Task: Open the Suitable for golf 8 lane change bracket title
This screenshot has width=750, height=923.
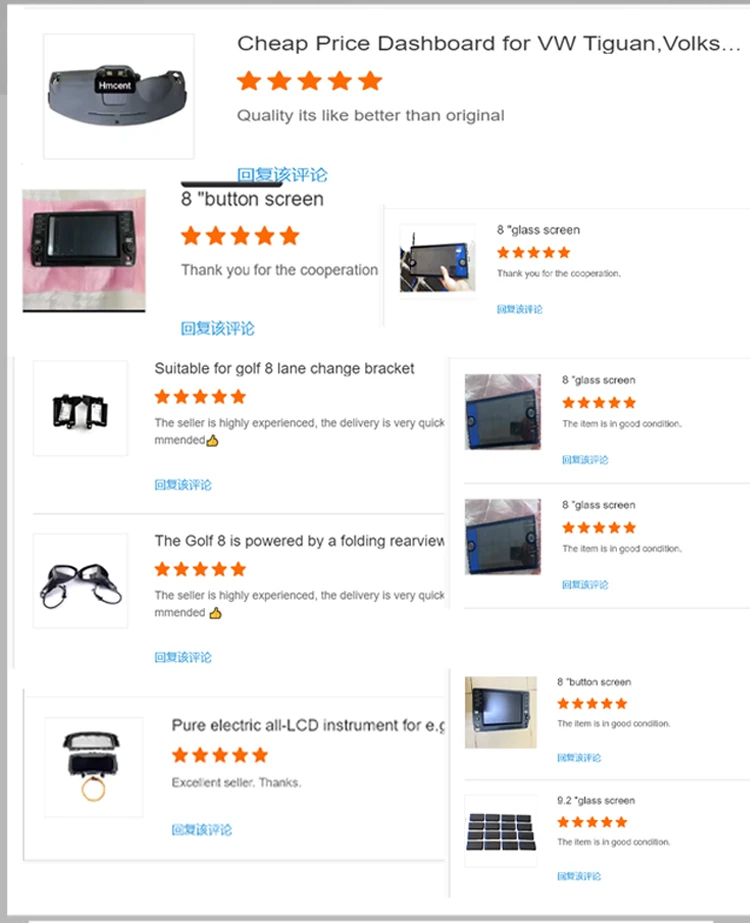Action: click(x=284, y=368)
